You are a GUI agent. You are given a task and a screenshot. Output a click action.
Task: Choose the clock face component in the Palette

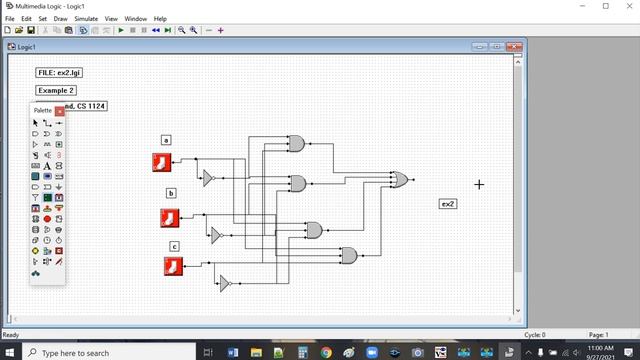47,240
